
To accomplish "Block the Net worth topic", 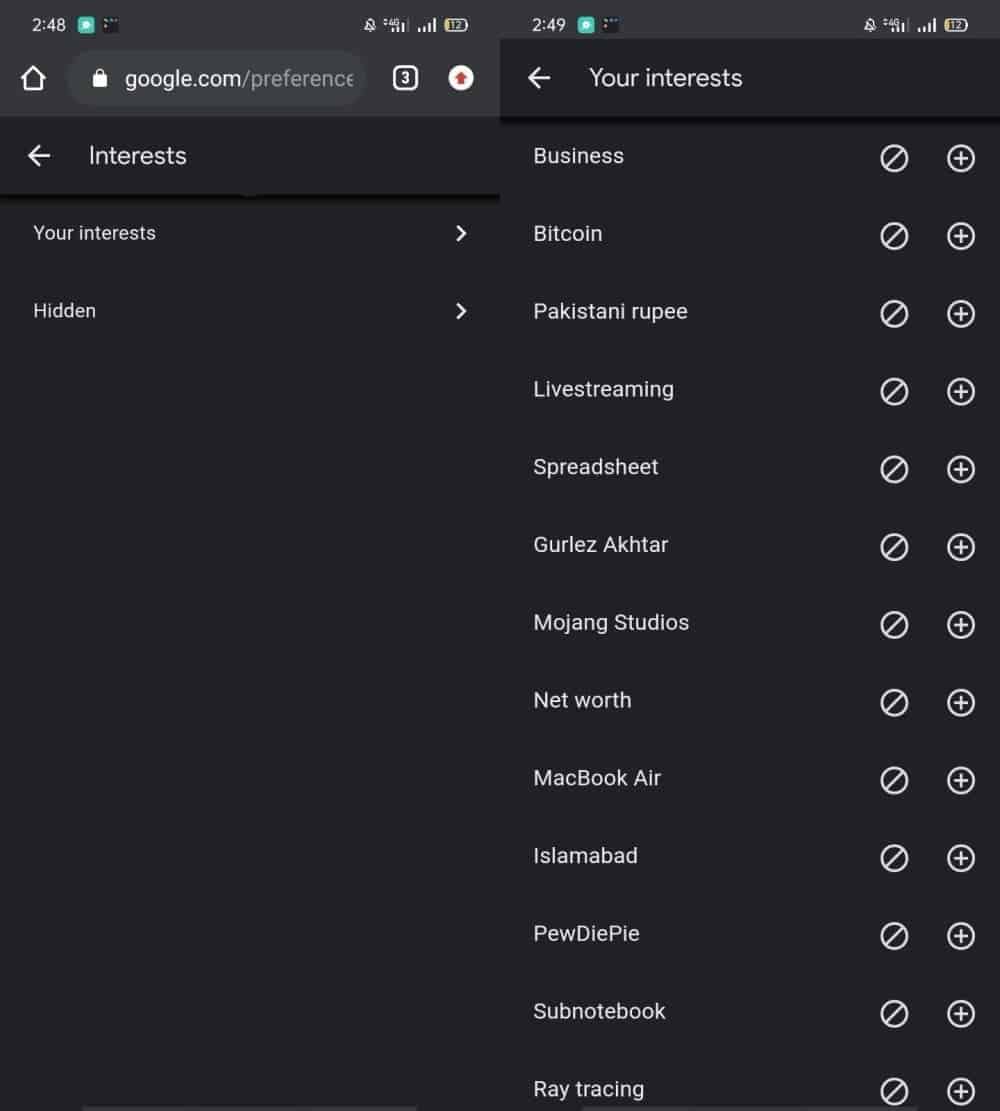I will pos(894,703).
